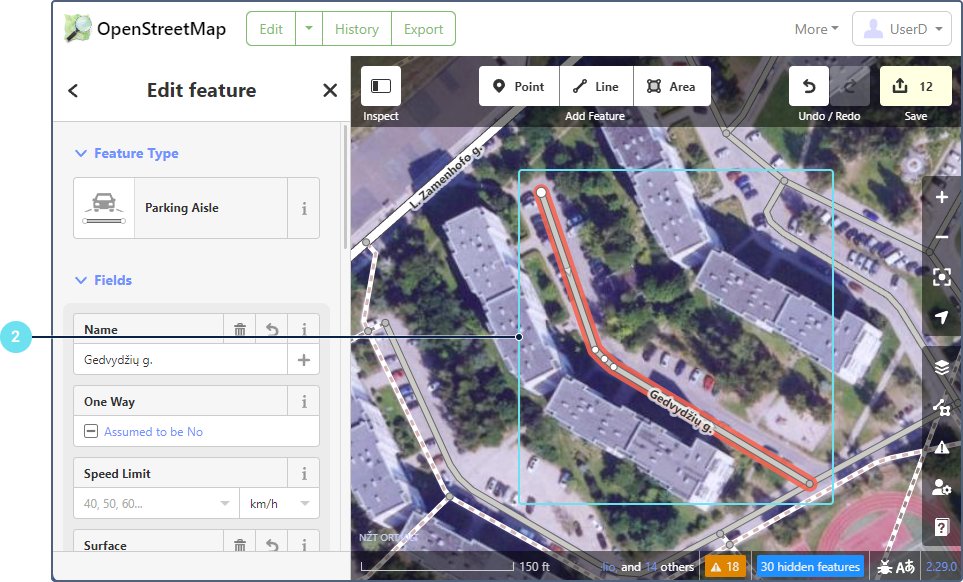963x582 pixels.
Task: Open the km/h unit dropdown
Action: coord(304,504)
